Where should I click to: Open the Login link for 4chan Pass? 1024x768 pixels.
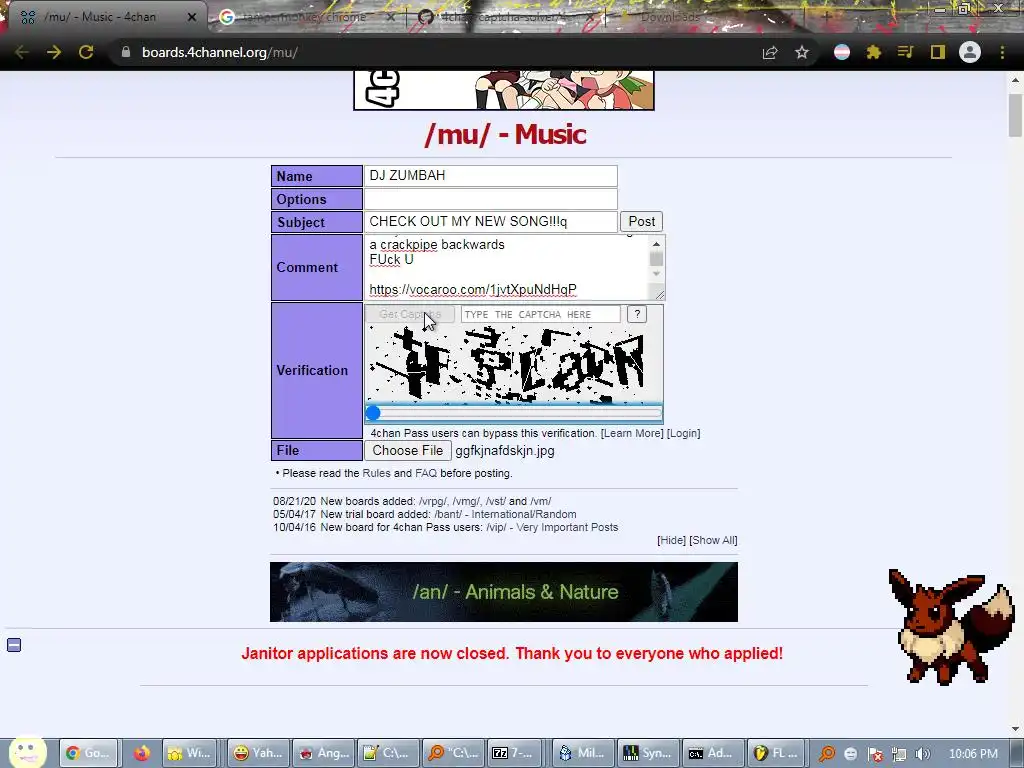[683, 433]
